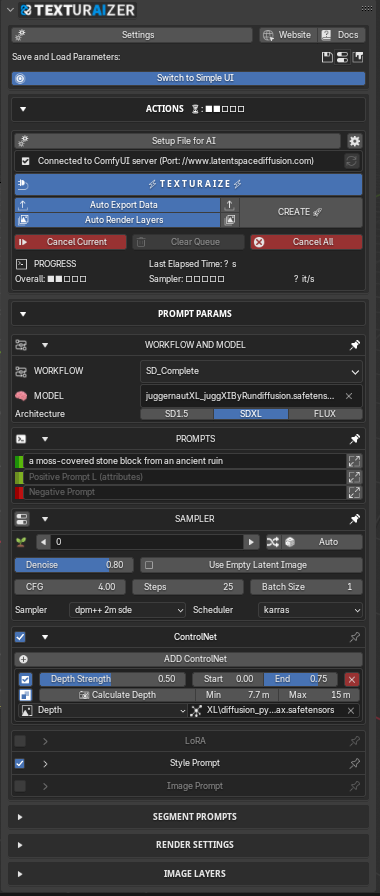Expand the Style Prompt section chevron
Viewport: 380px width, 896px height.
[45, 763]
